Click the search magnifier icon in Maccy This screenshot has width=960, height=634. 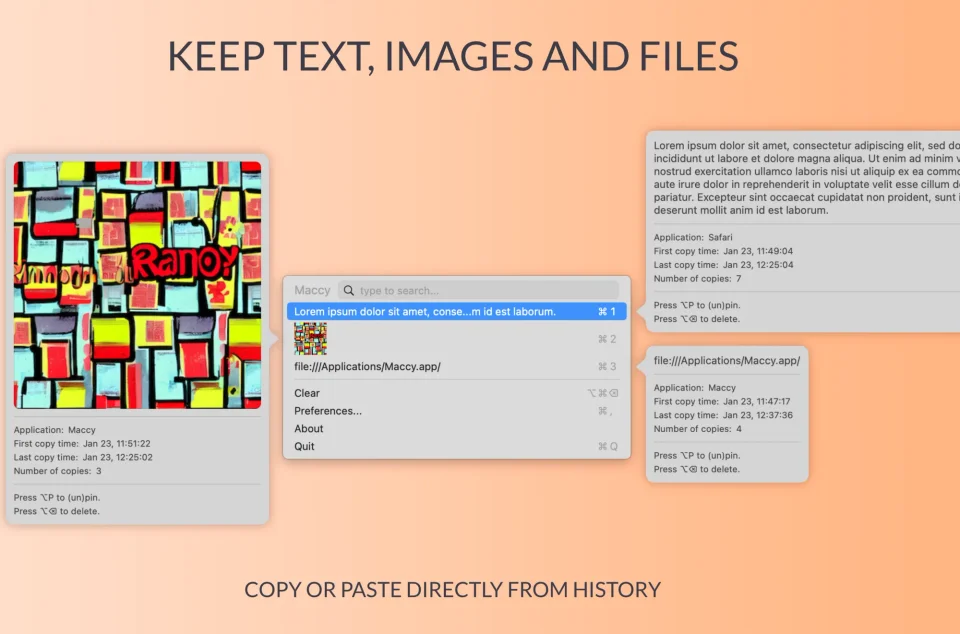click(348, 290)
